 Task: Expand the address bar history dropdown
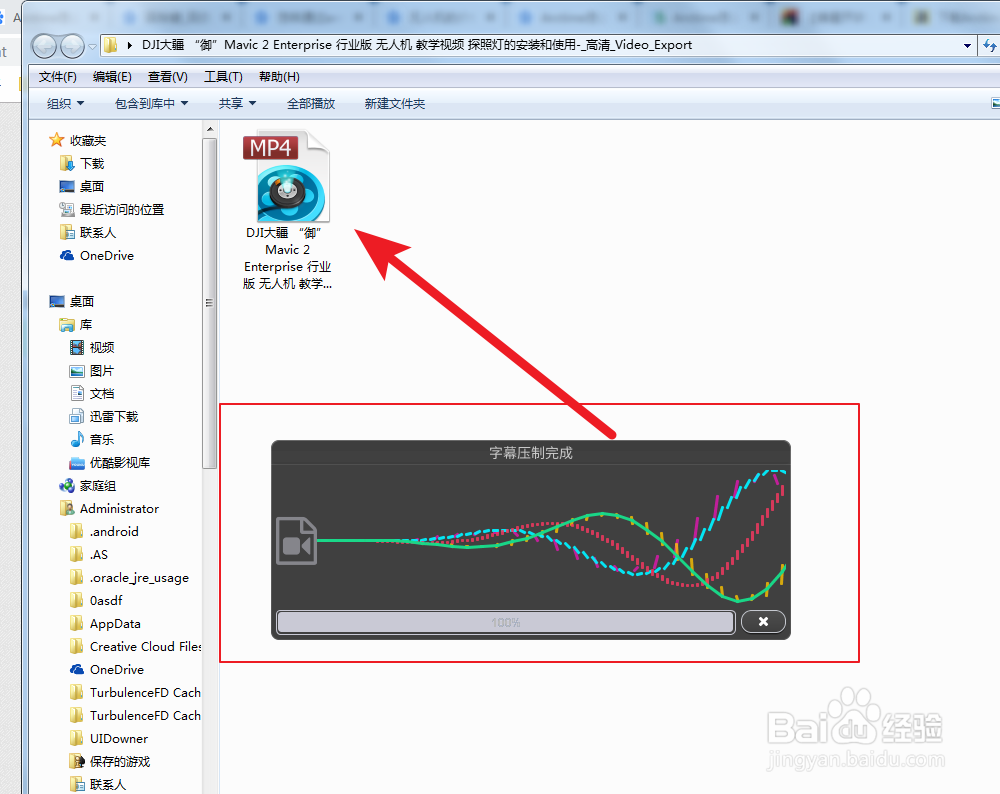(967, 45)
